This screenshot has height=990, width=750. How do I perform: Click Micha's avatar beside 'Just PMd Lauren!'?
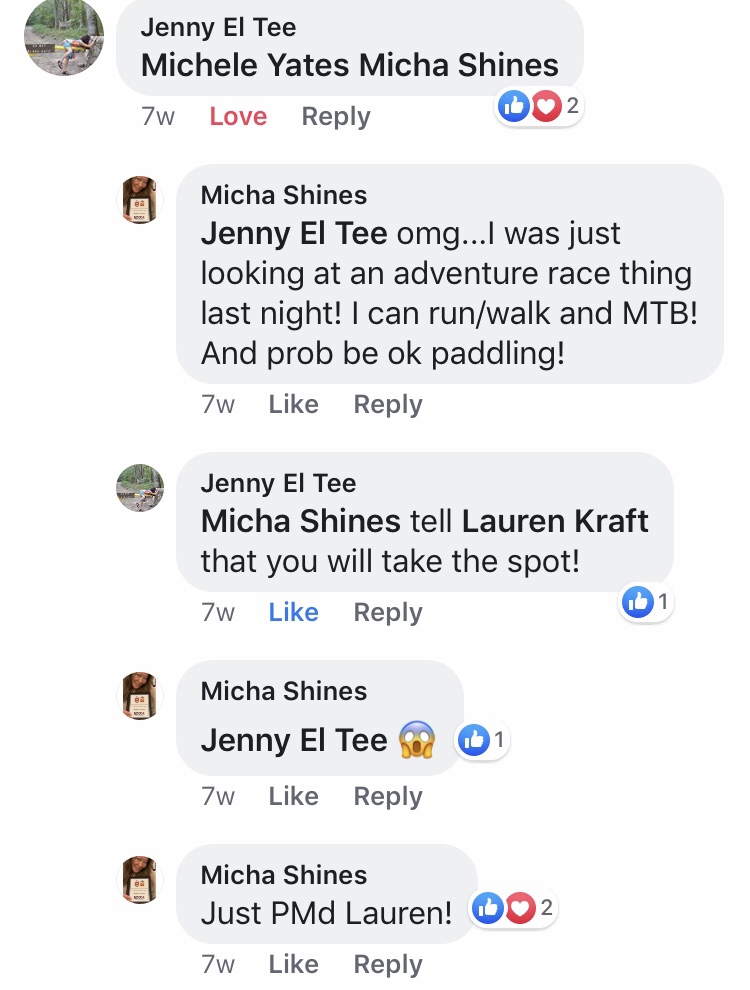click(x=139, y=880)
